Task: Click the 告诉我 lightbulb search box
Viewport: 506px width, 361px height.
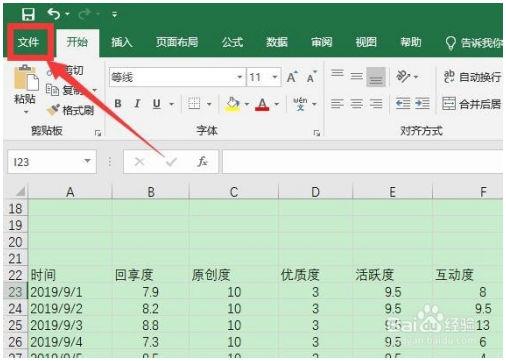Action: (x=473, y=43)
